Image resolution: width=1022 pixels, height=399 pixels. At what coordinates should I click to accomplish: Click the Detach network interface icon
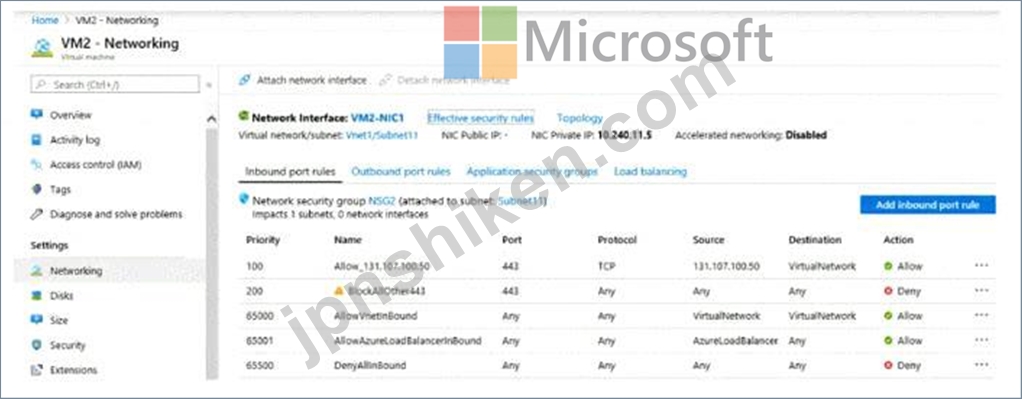click(385, 80)
